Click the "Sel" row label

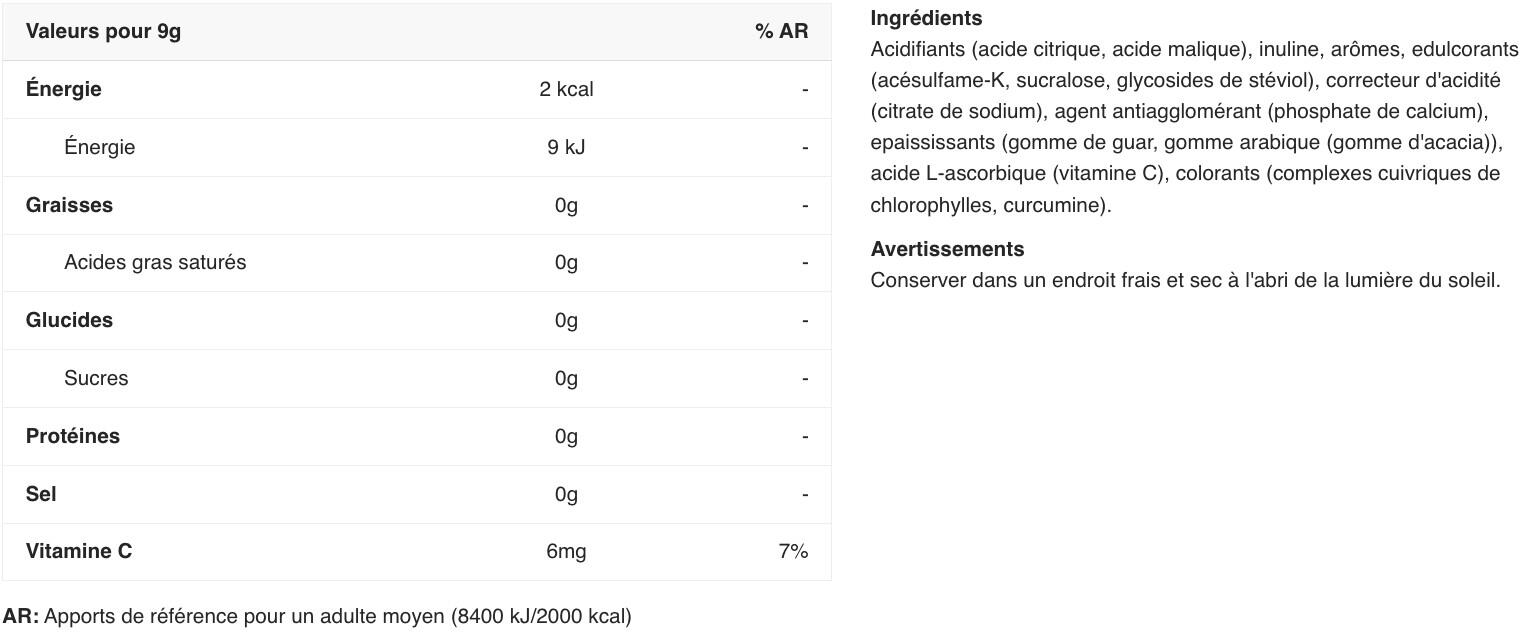click(41, 494)
